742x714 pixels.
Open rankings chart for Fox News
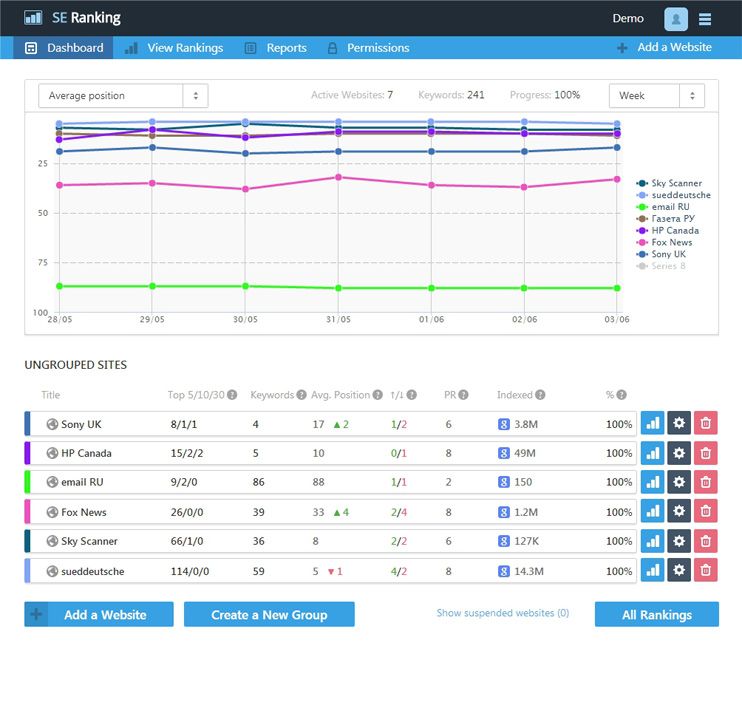click(653, 511)
